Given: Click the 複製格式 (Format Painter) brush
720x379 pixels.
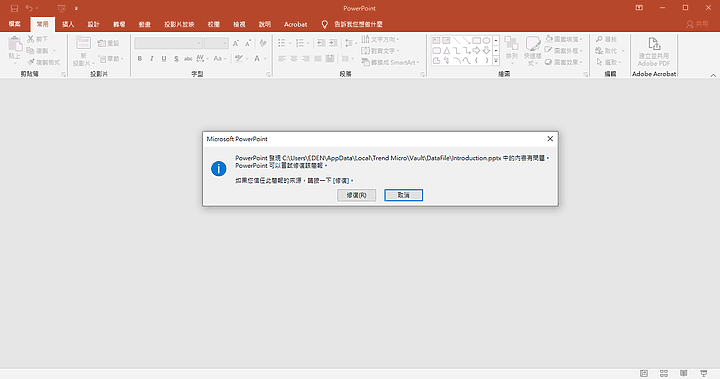Looking at the screenshot, I should [x=31, y=62].
